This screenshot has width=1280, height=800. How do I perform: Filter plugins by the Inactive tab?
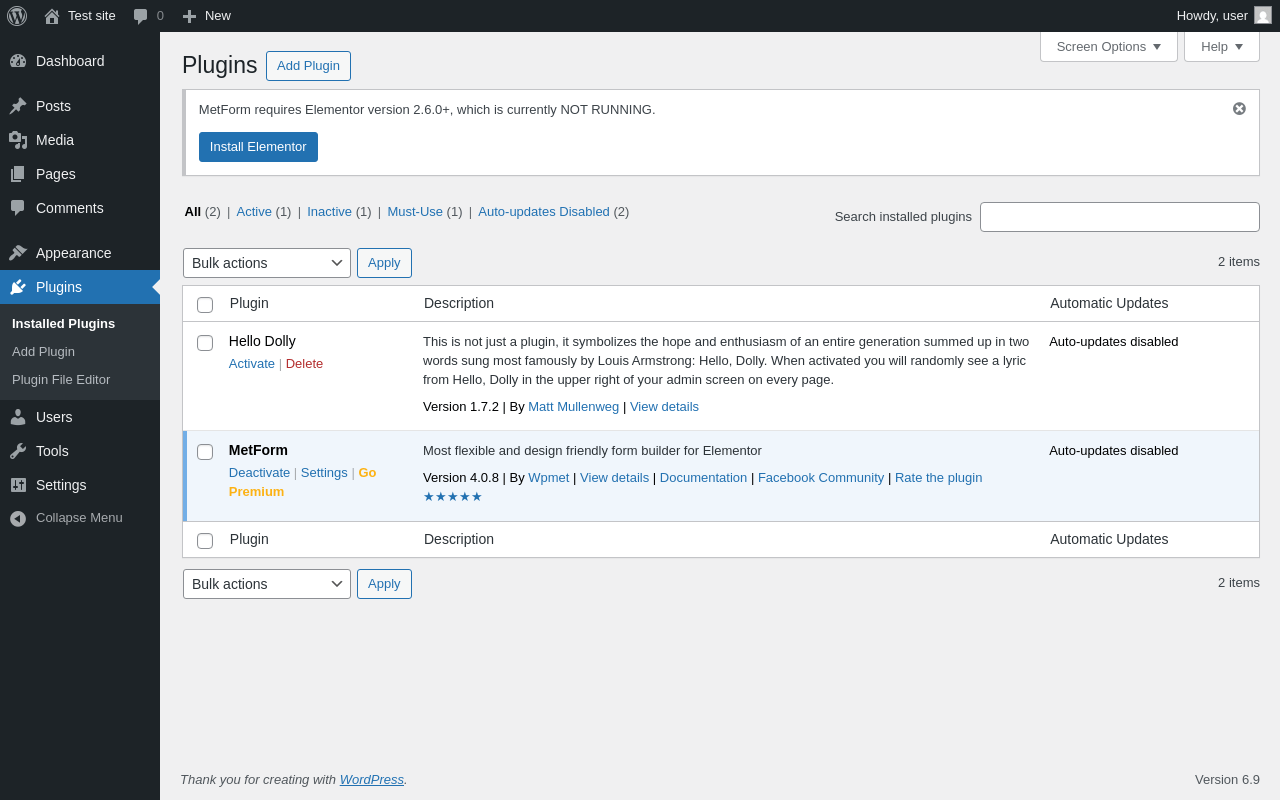click(x=329, y=211)
